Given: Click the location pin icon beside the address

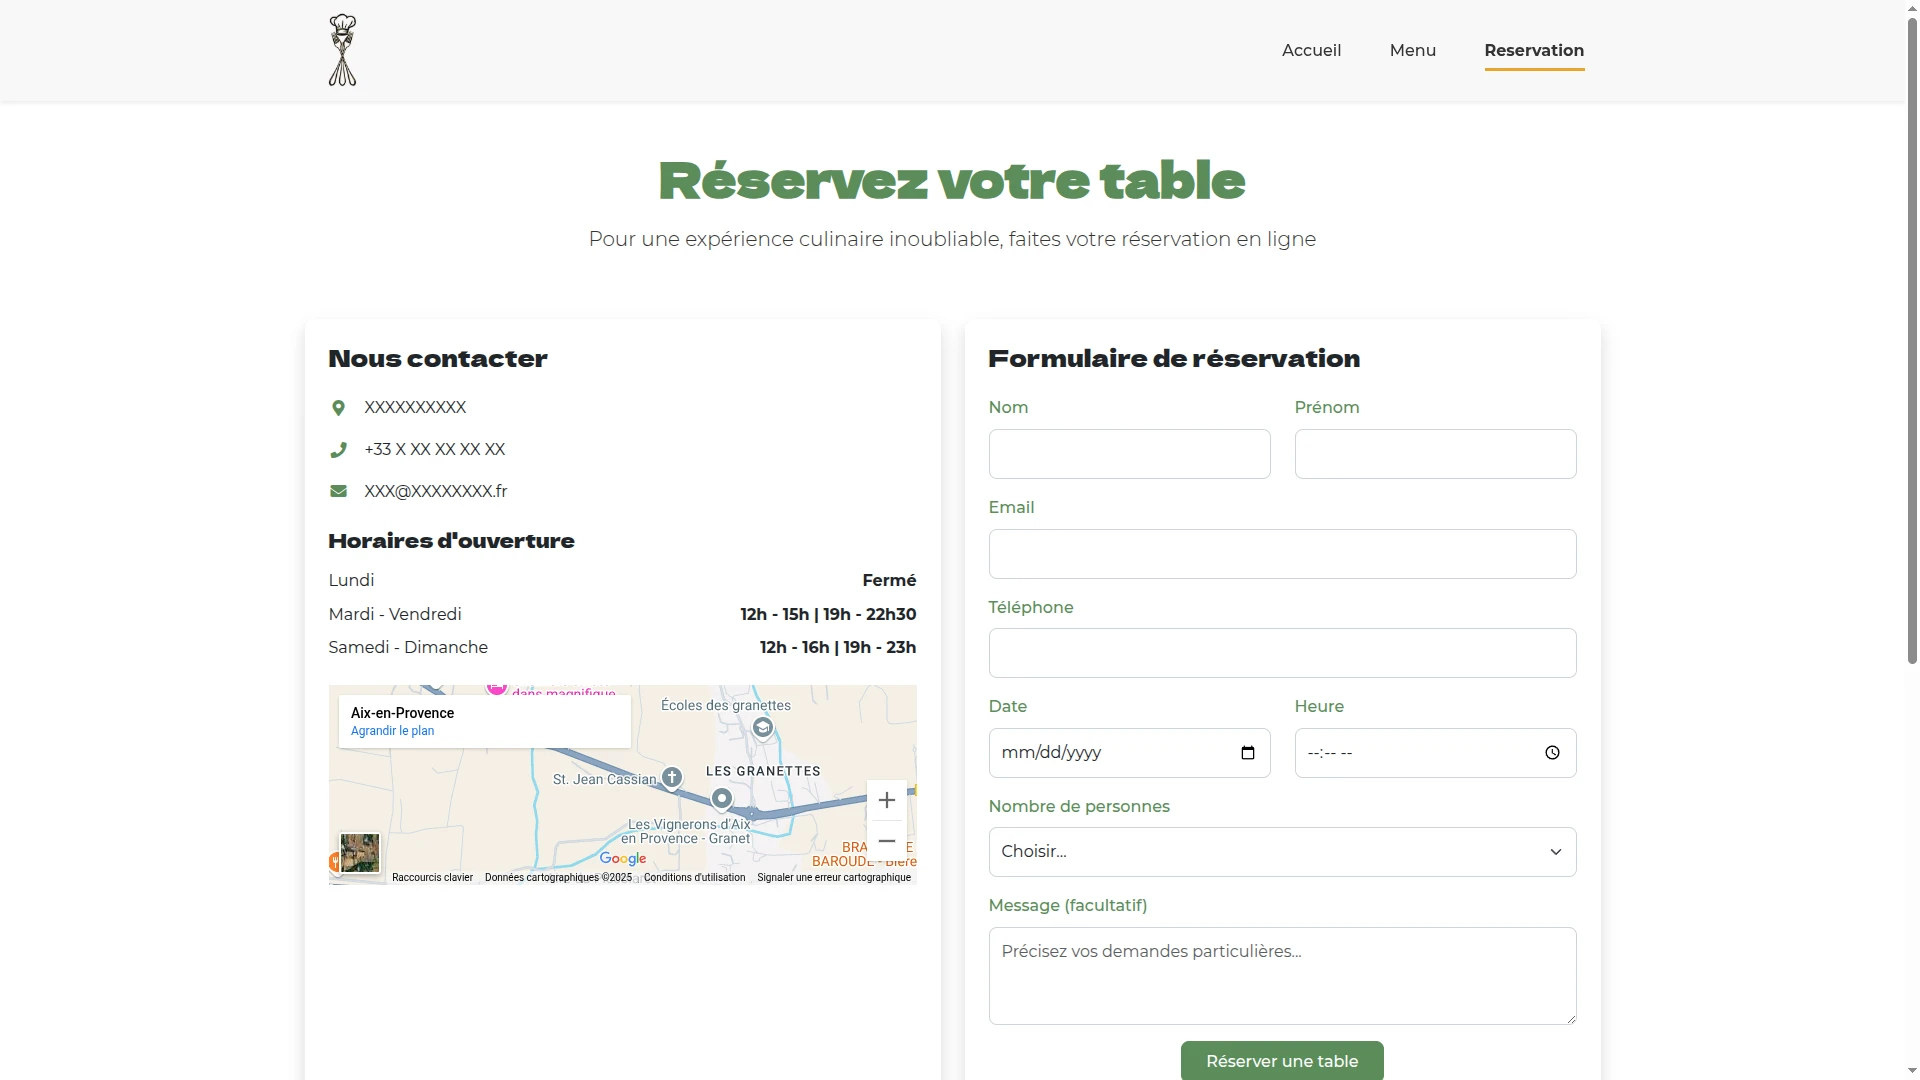Looking at the screenshot, I should pyautogui.click(x=338, y=408).
